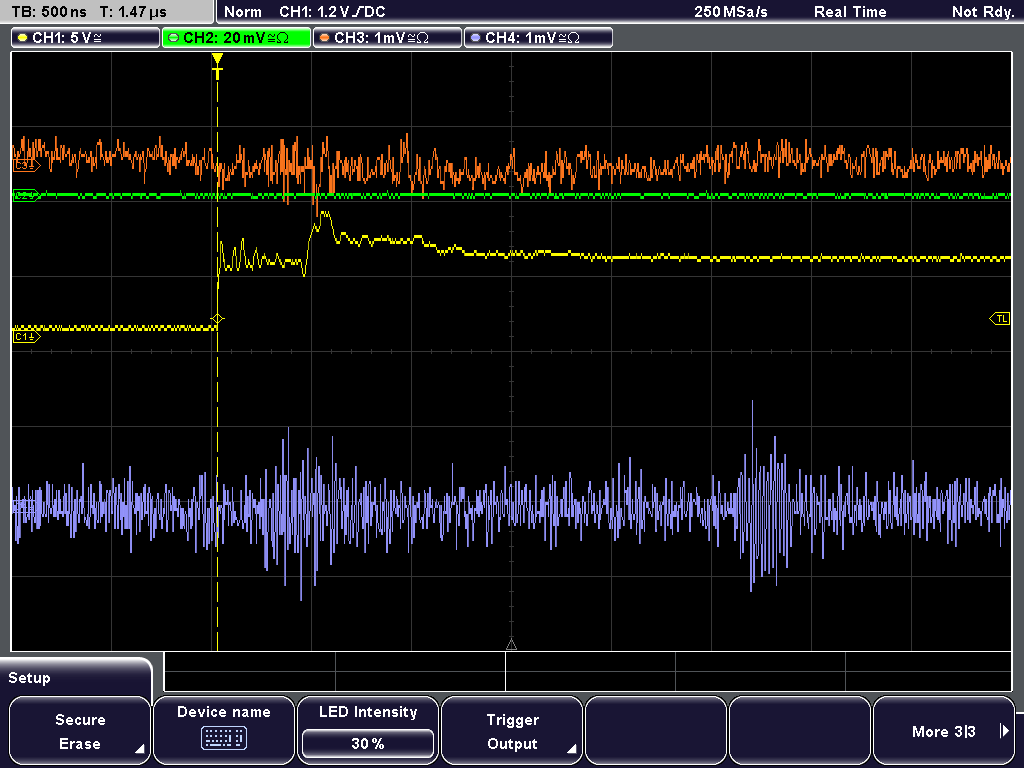This screenshot has width=1024, height=768.
Task: Click the C3 ground level marker
Action: (26, 166)
